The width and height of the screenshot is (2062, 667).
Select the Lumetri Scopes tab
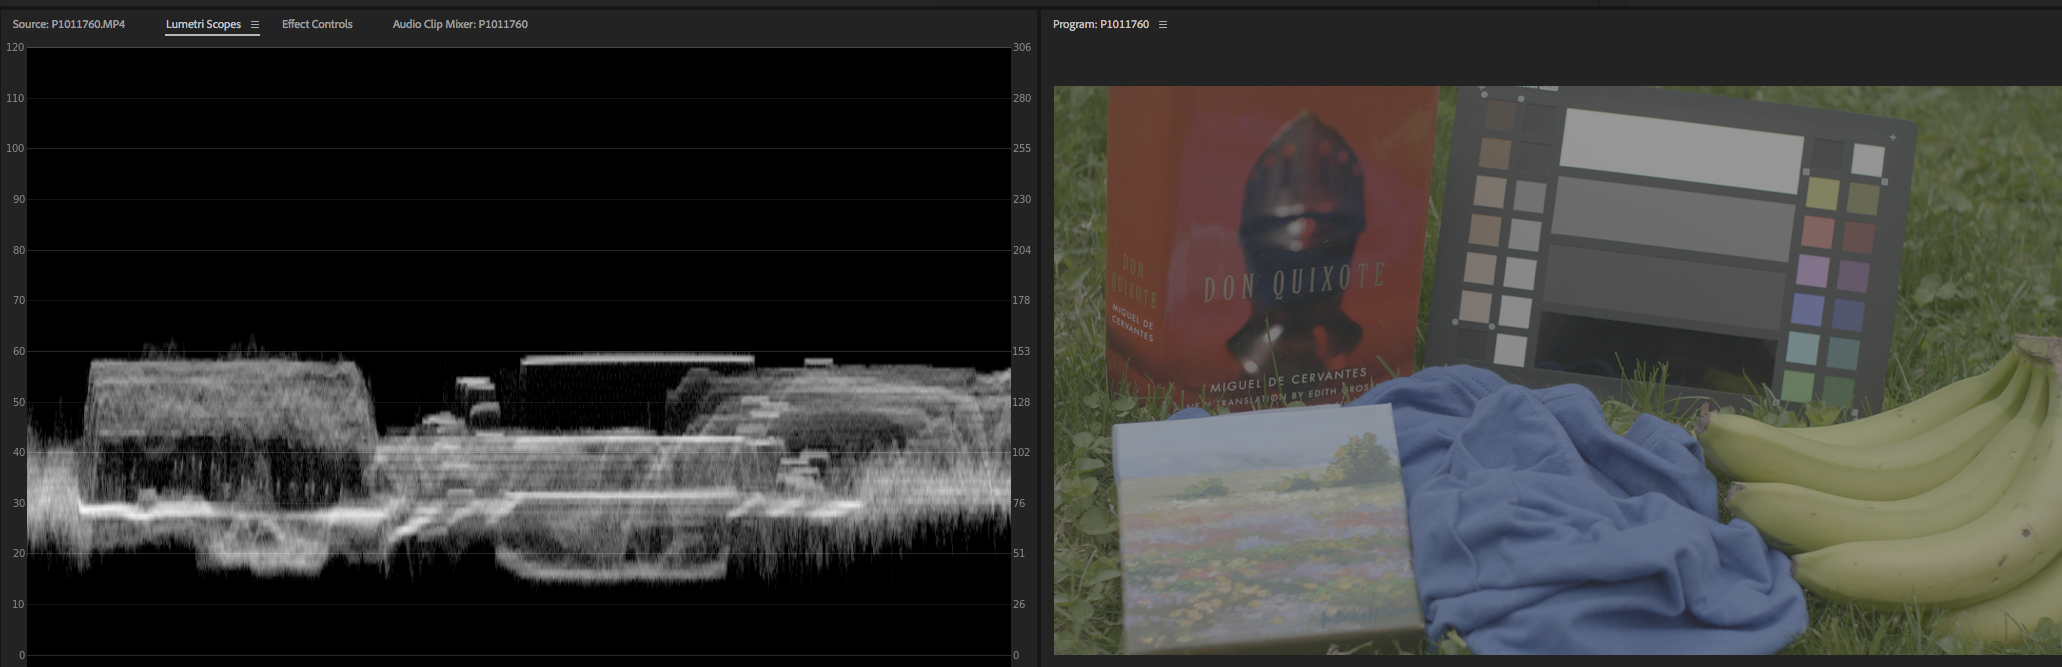pyautogui.click(x=203, y=24)
